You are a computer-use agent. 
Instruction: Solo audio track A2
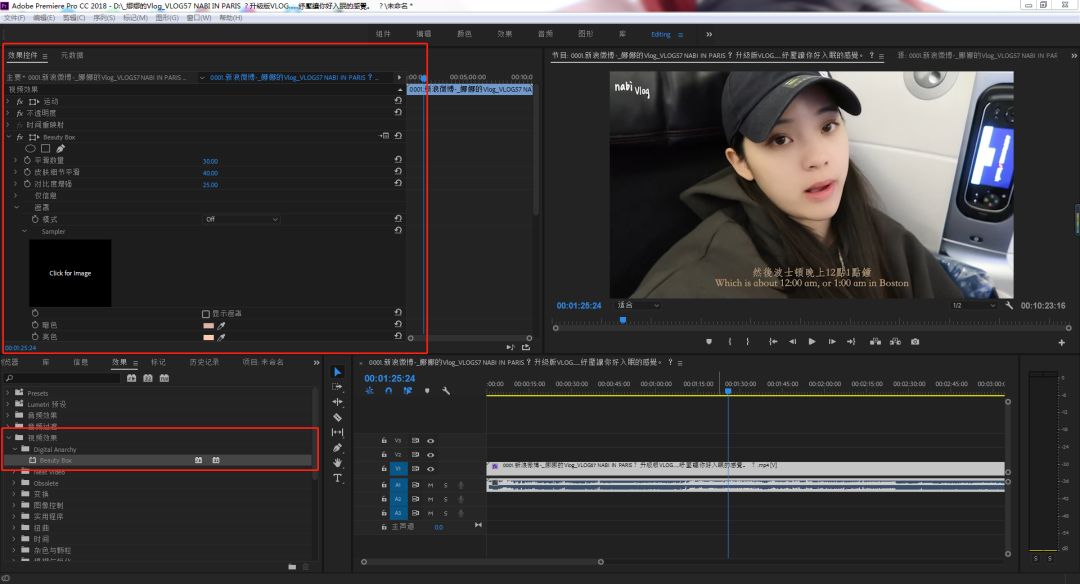(446, 499)
